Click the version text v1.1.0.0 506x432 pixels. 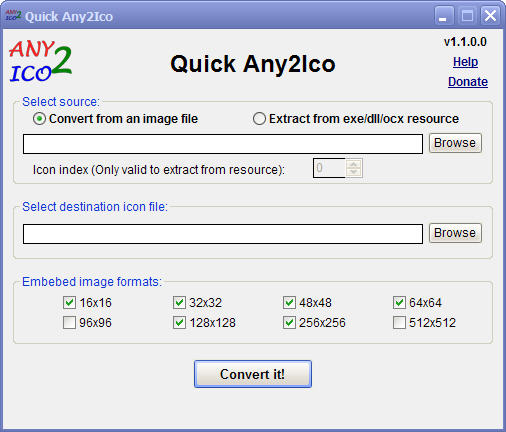(x=465, y=42)
